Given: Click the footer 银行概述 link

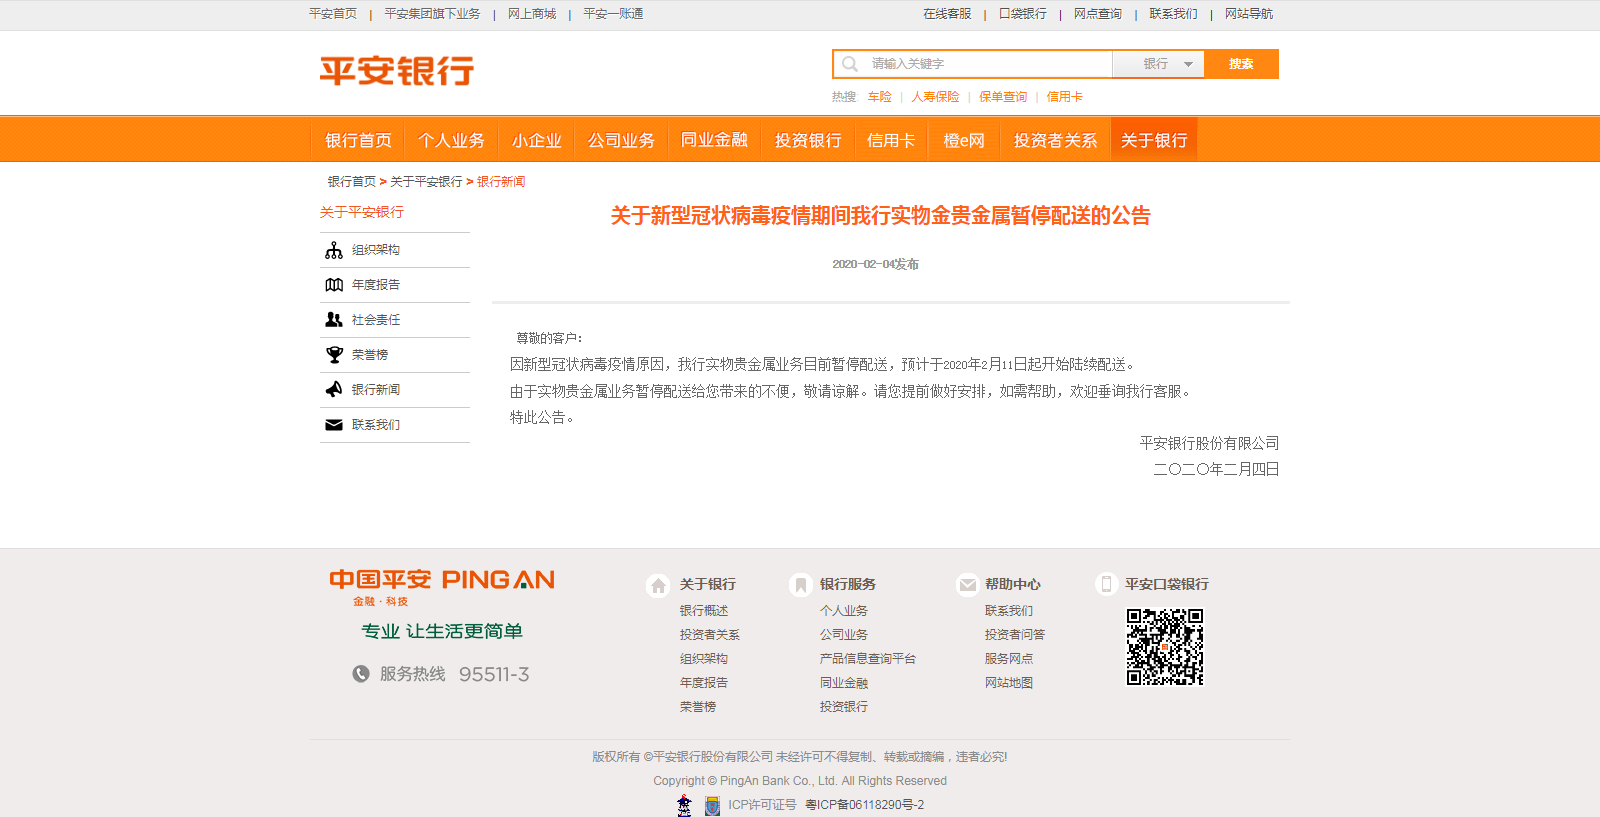Looking at the screenshot, I should point(704,611).
